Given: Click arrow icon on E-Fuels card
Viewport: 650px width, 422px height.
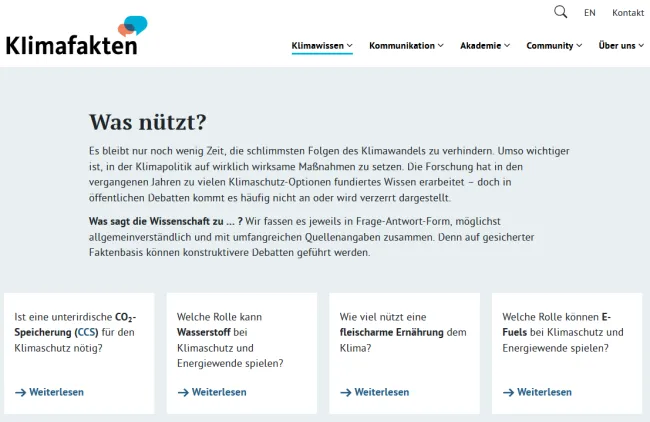Looking at the screenshot, I should (x=509, y=392).
